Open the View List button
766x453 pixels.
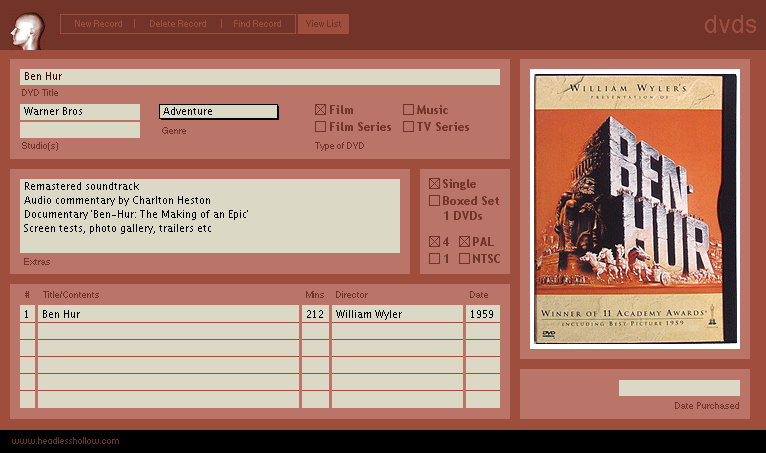pos(323,24)
